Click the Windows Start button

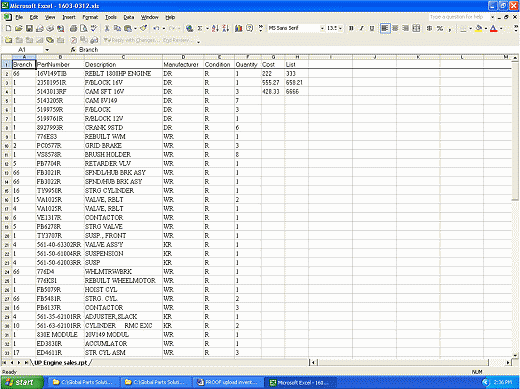coord(22,382)
